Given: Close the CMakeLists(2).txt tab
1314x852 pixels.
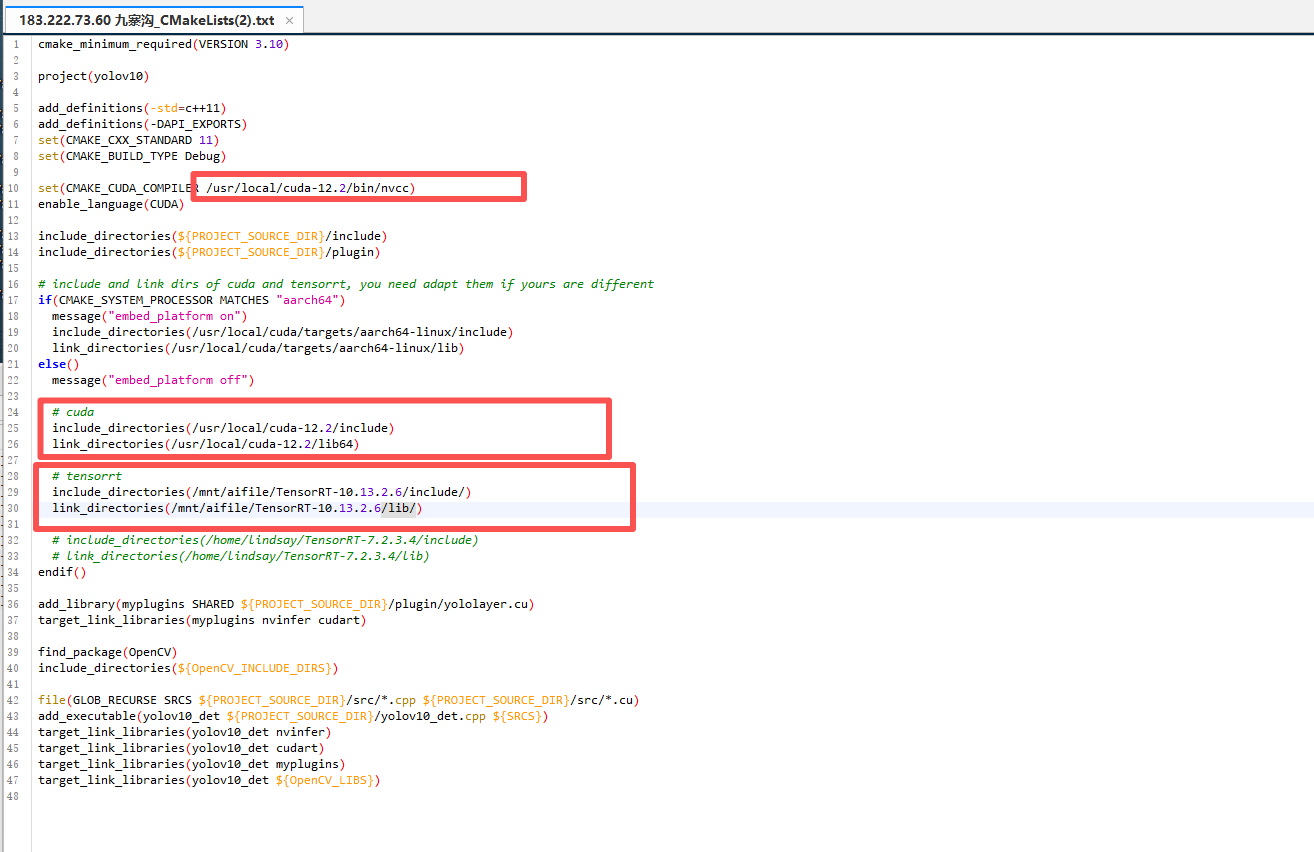Looking at the screenshot, I should pos(289,21).
